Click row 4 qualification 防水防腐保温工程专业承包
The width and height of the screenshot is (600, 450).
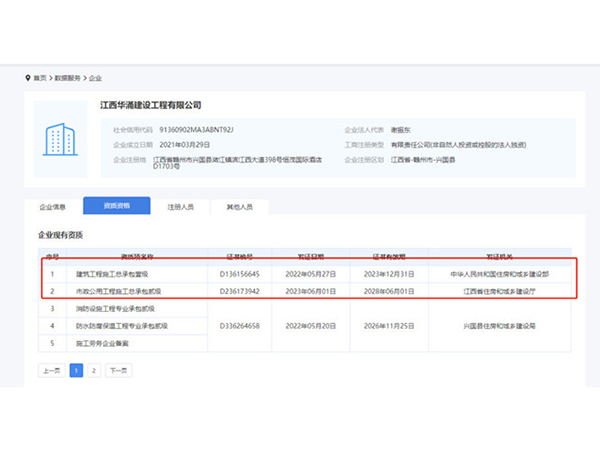pos(122,326)
